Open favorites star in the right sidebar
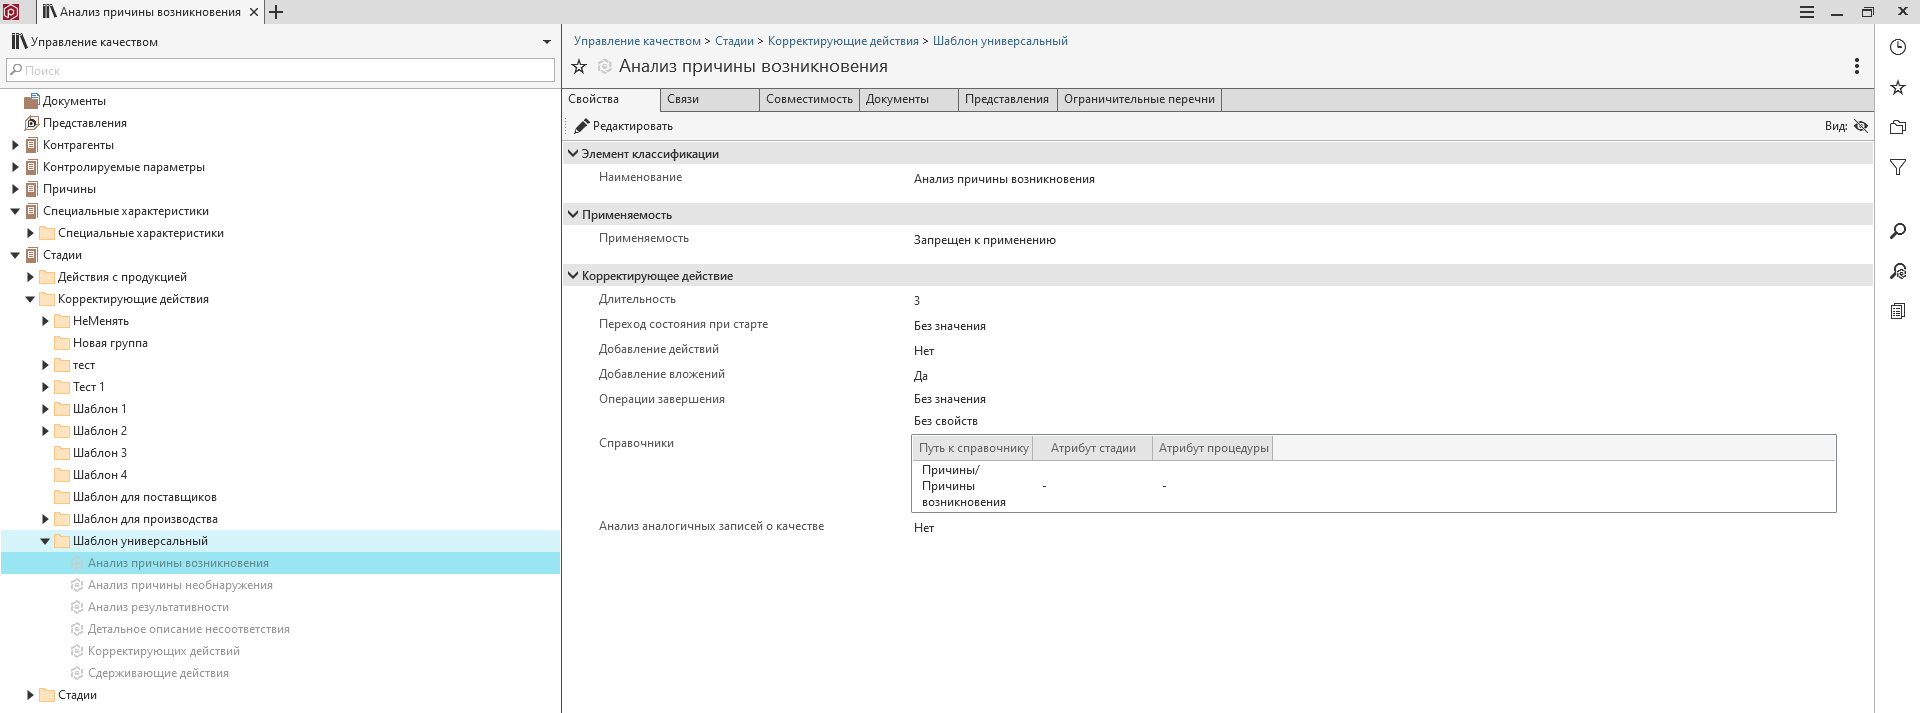Image resolution: width=1920 pixels, height=713 pixels. click(x=1897, y=88)
